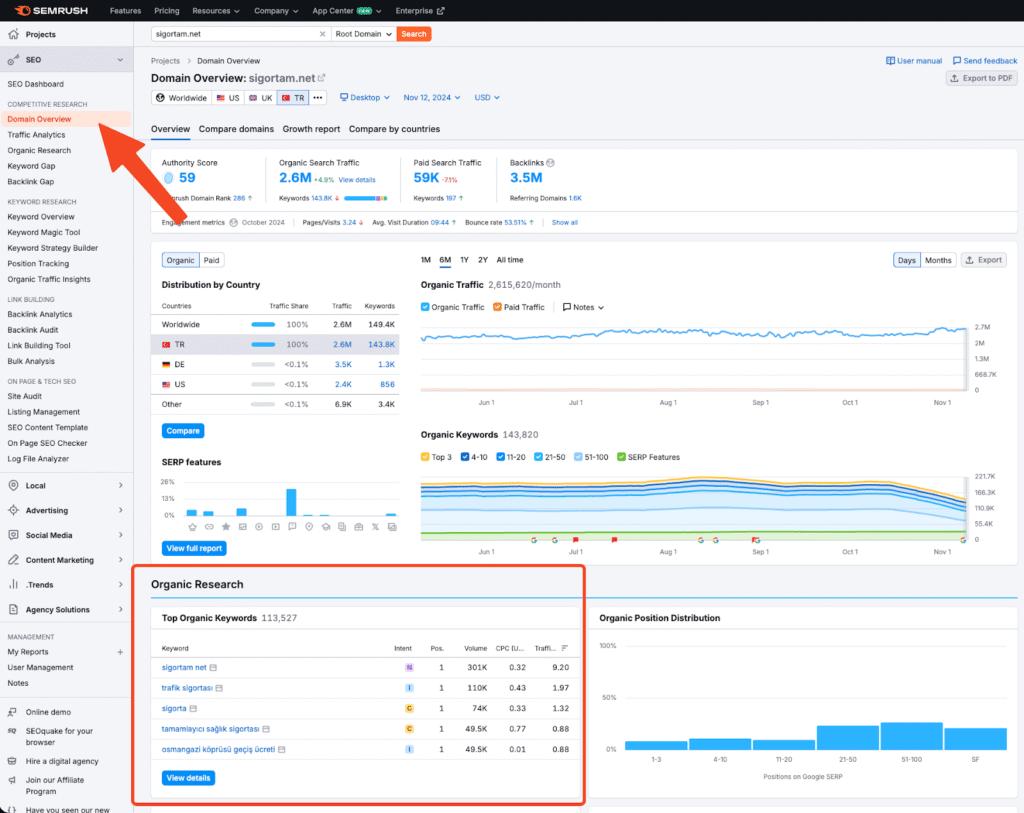Viewport: 1024px width, 813px height.
Task: Click the plus icon next to My Reports
Action: click(120, 652)
